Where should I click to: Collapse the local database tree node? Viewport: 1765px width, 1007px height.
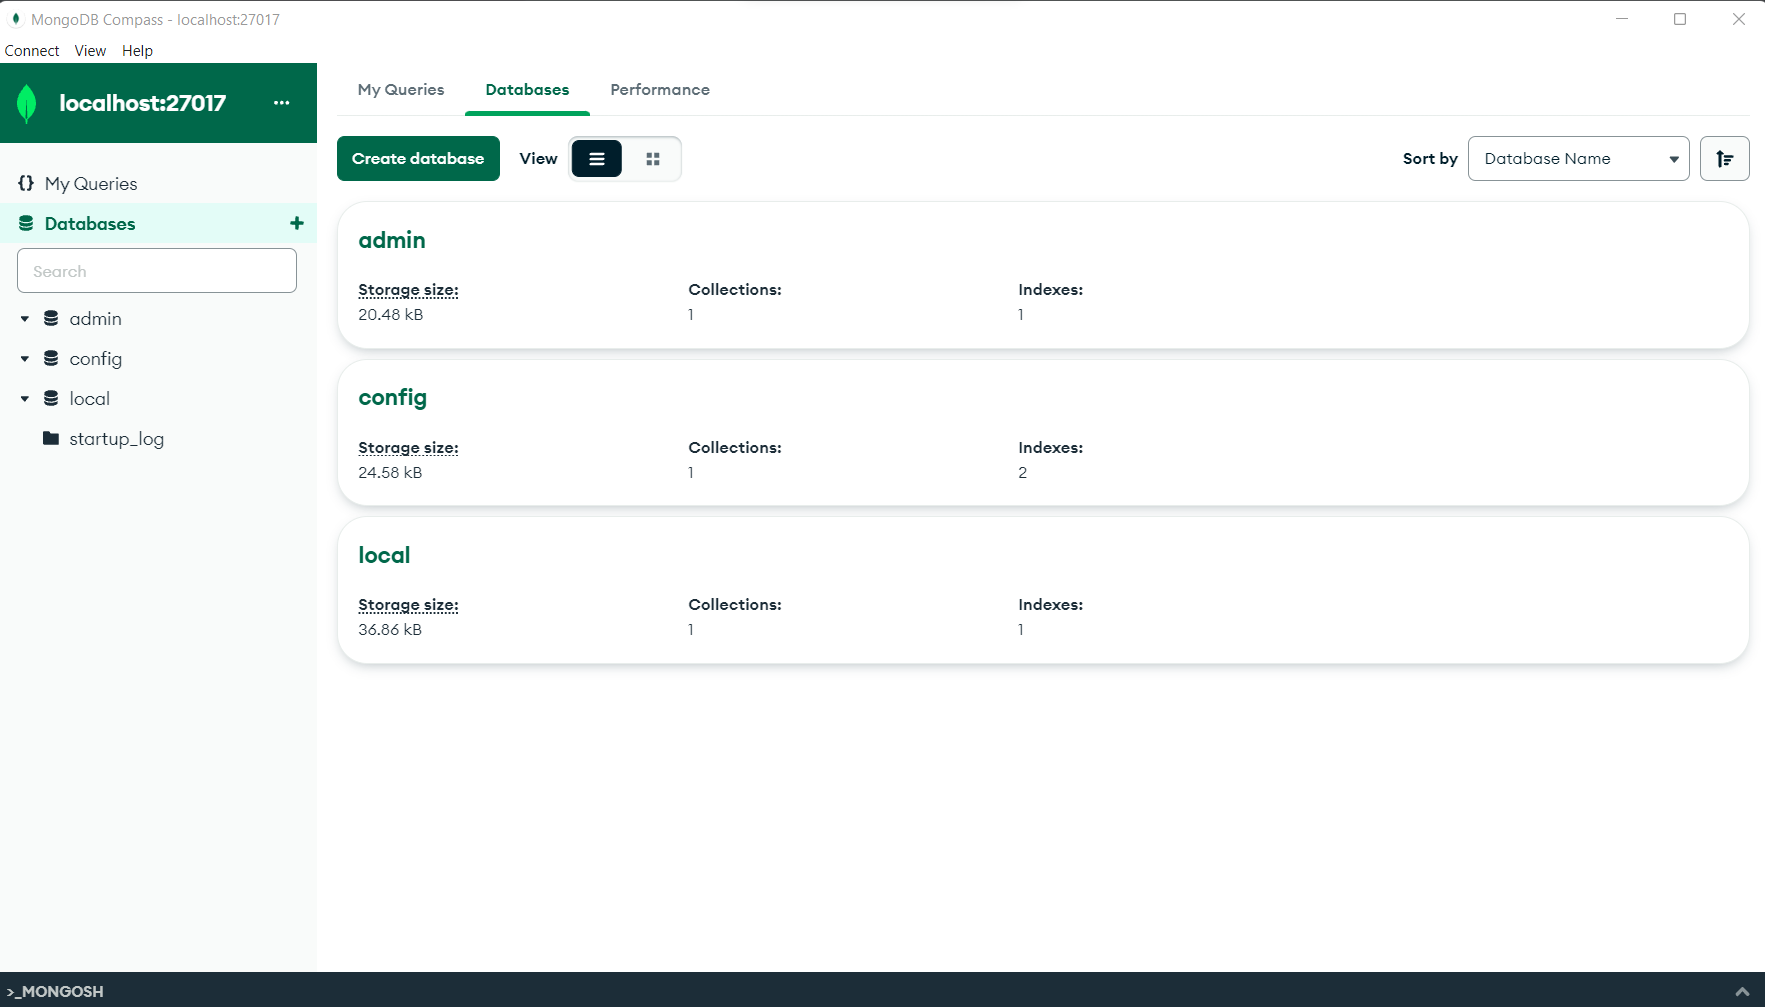[25, 399]
